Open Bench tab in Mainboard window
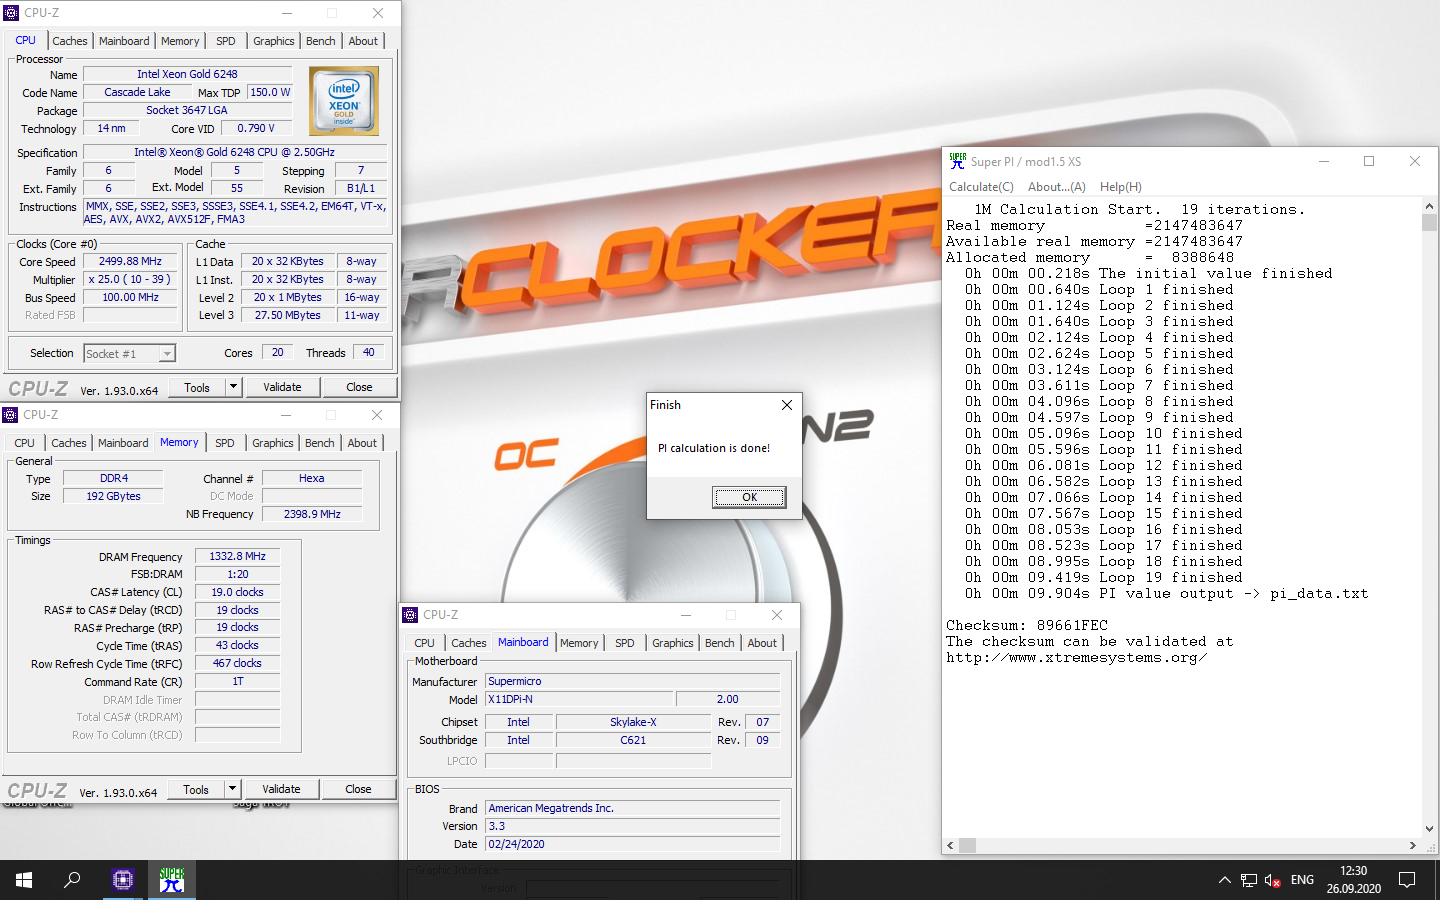Viewport: 1440px width, 900px height. pos(720,643)
